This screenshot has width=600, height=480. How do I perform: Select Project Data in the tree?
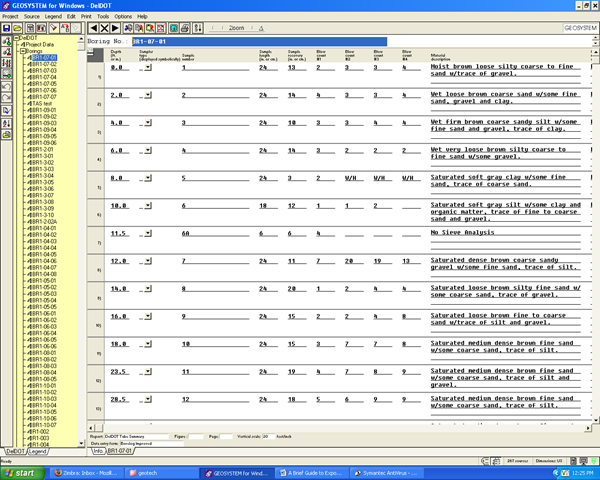pos(40,44)
